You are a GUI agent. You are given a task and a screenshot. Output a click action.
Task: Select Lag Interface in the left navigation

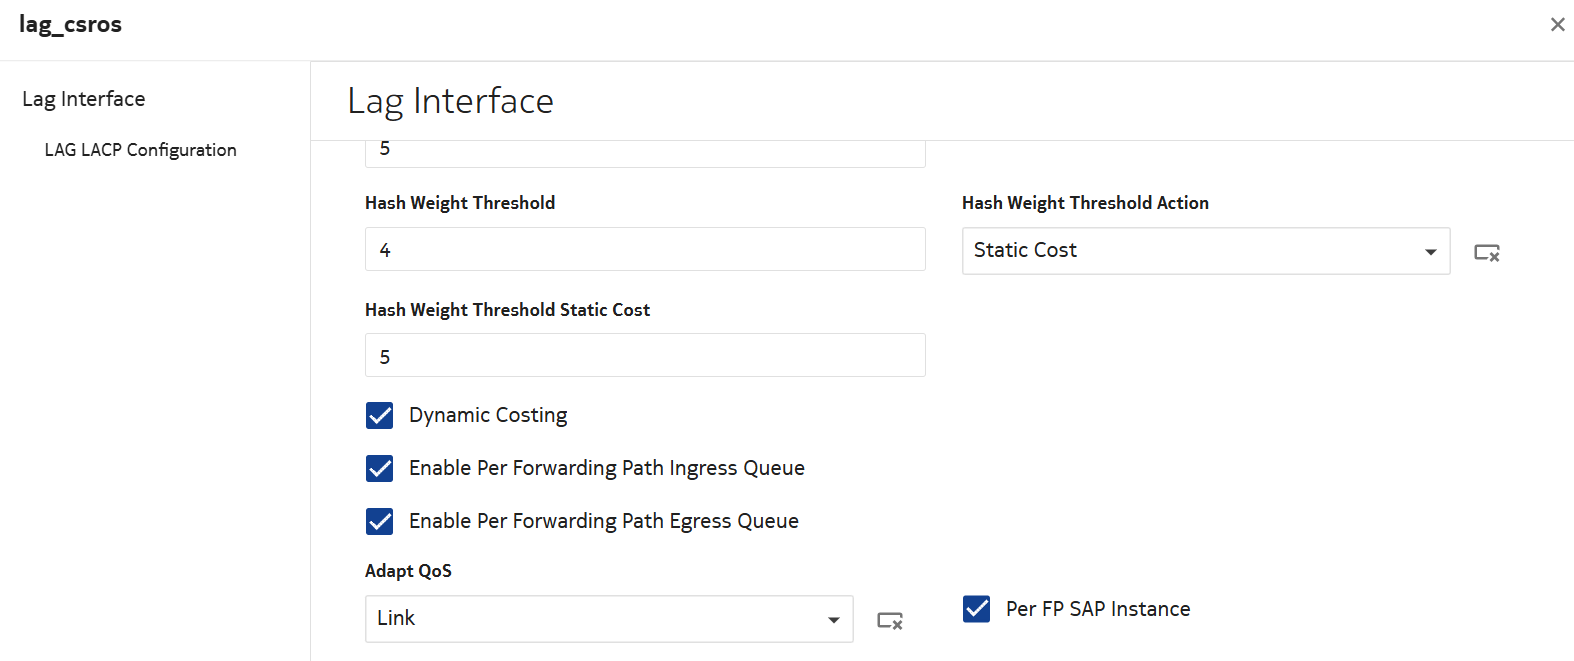84,99
